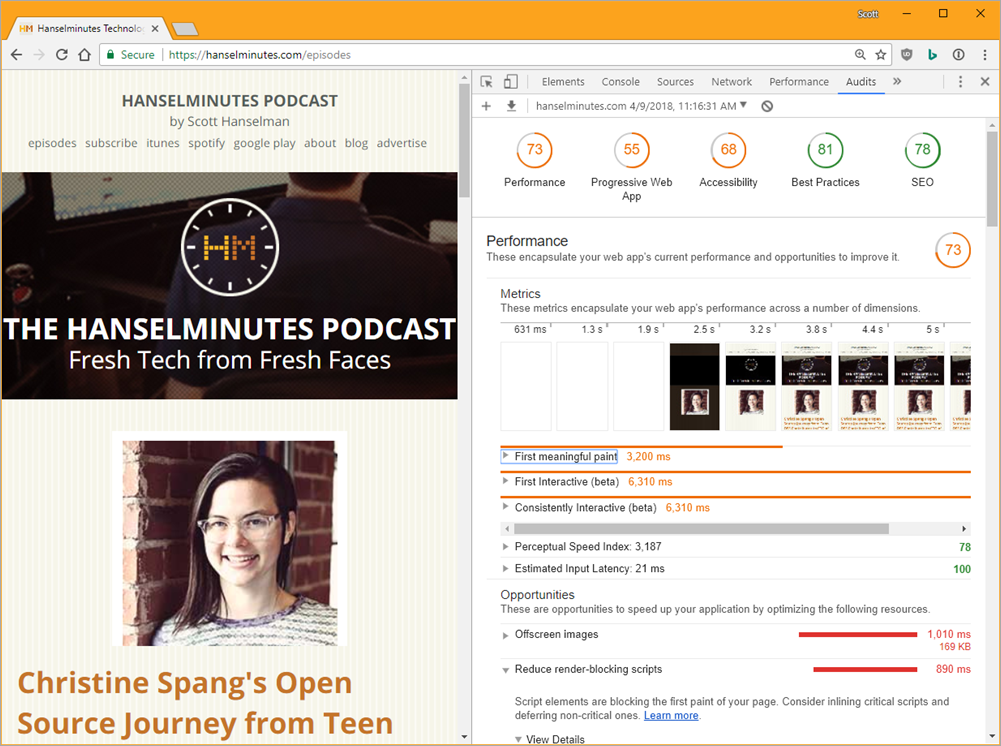Click the Scott profile button
The image size is (1001, 746).
point(868,14)
